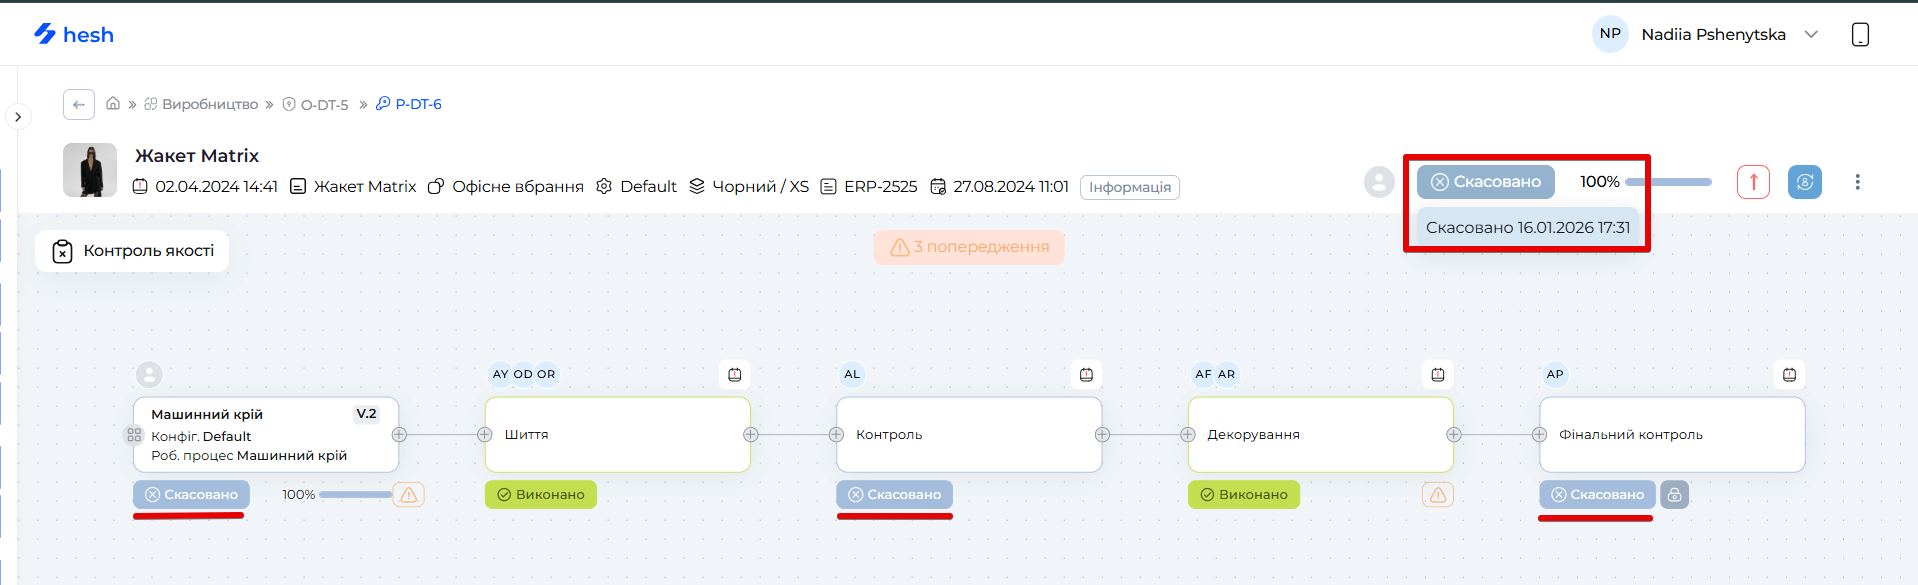This screenshot has width=1918, height=585.
Task: Go to Виробництво breadcrumb
Action: click(209, 104)
